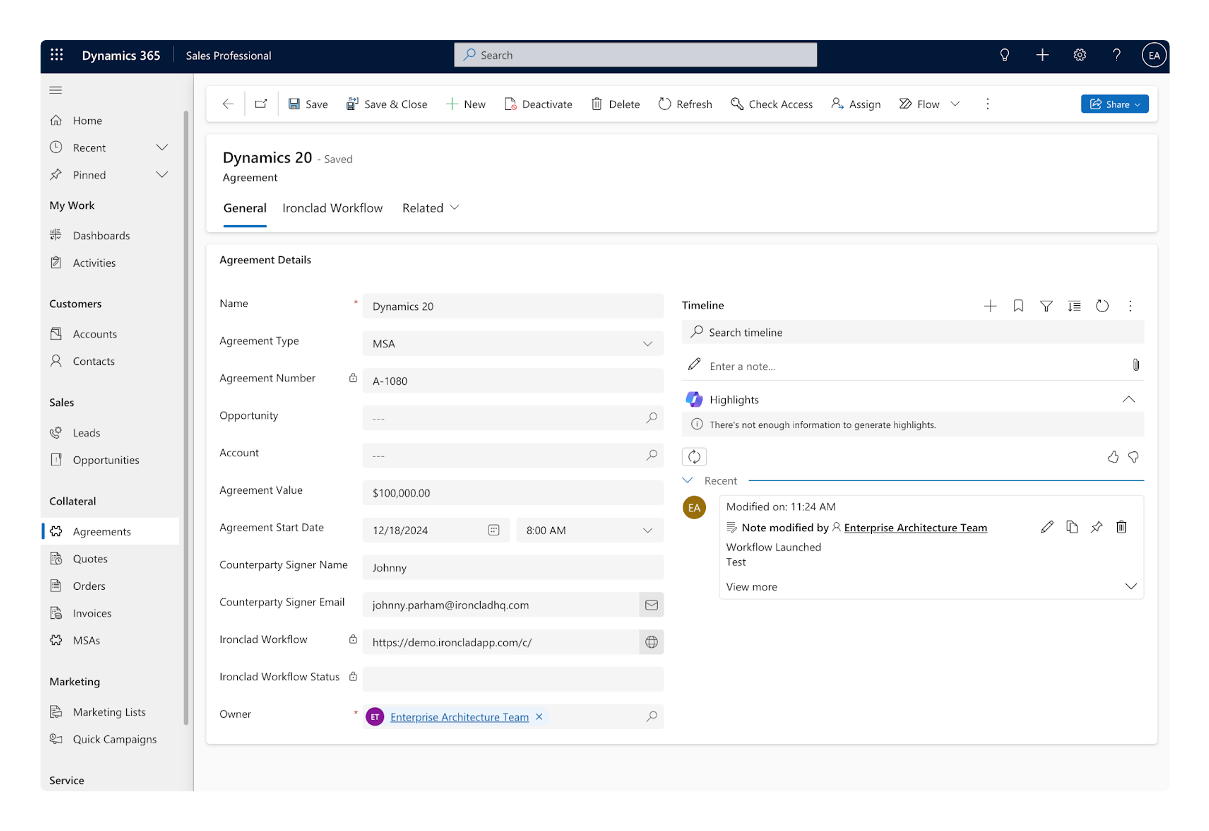The image size is (1209, 831).
Task: Copy the note with copy icon
Action: [1072, 527]
